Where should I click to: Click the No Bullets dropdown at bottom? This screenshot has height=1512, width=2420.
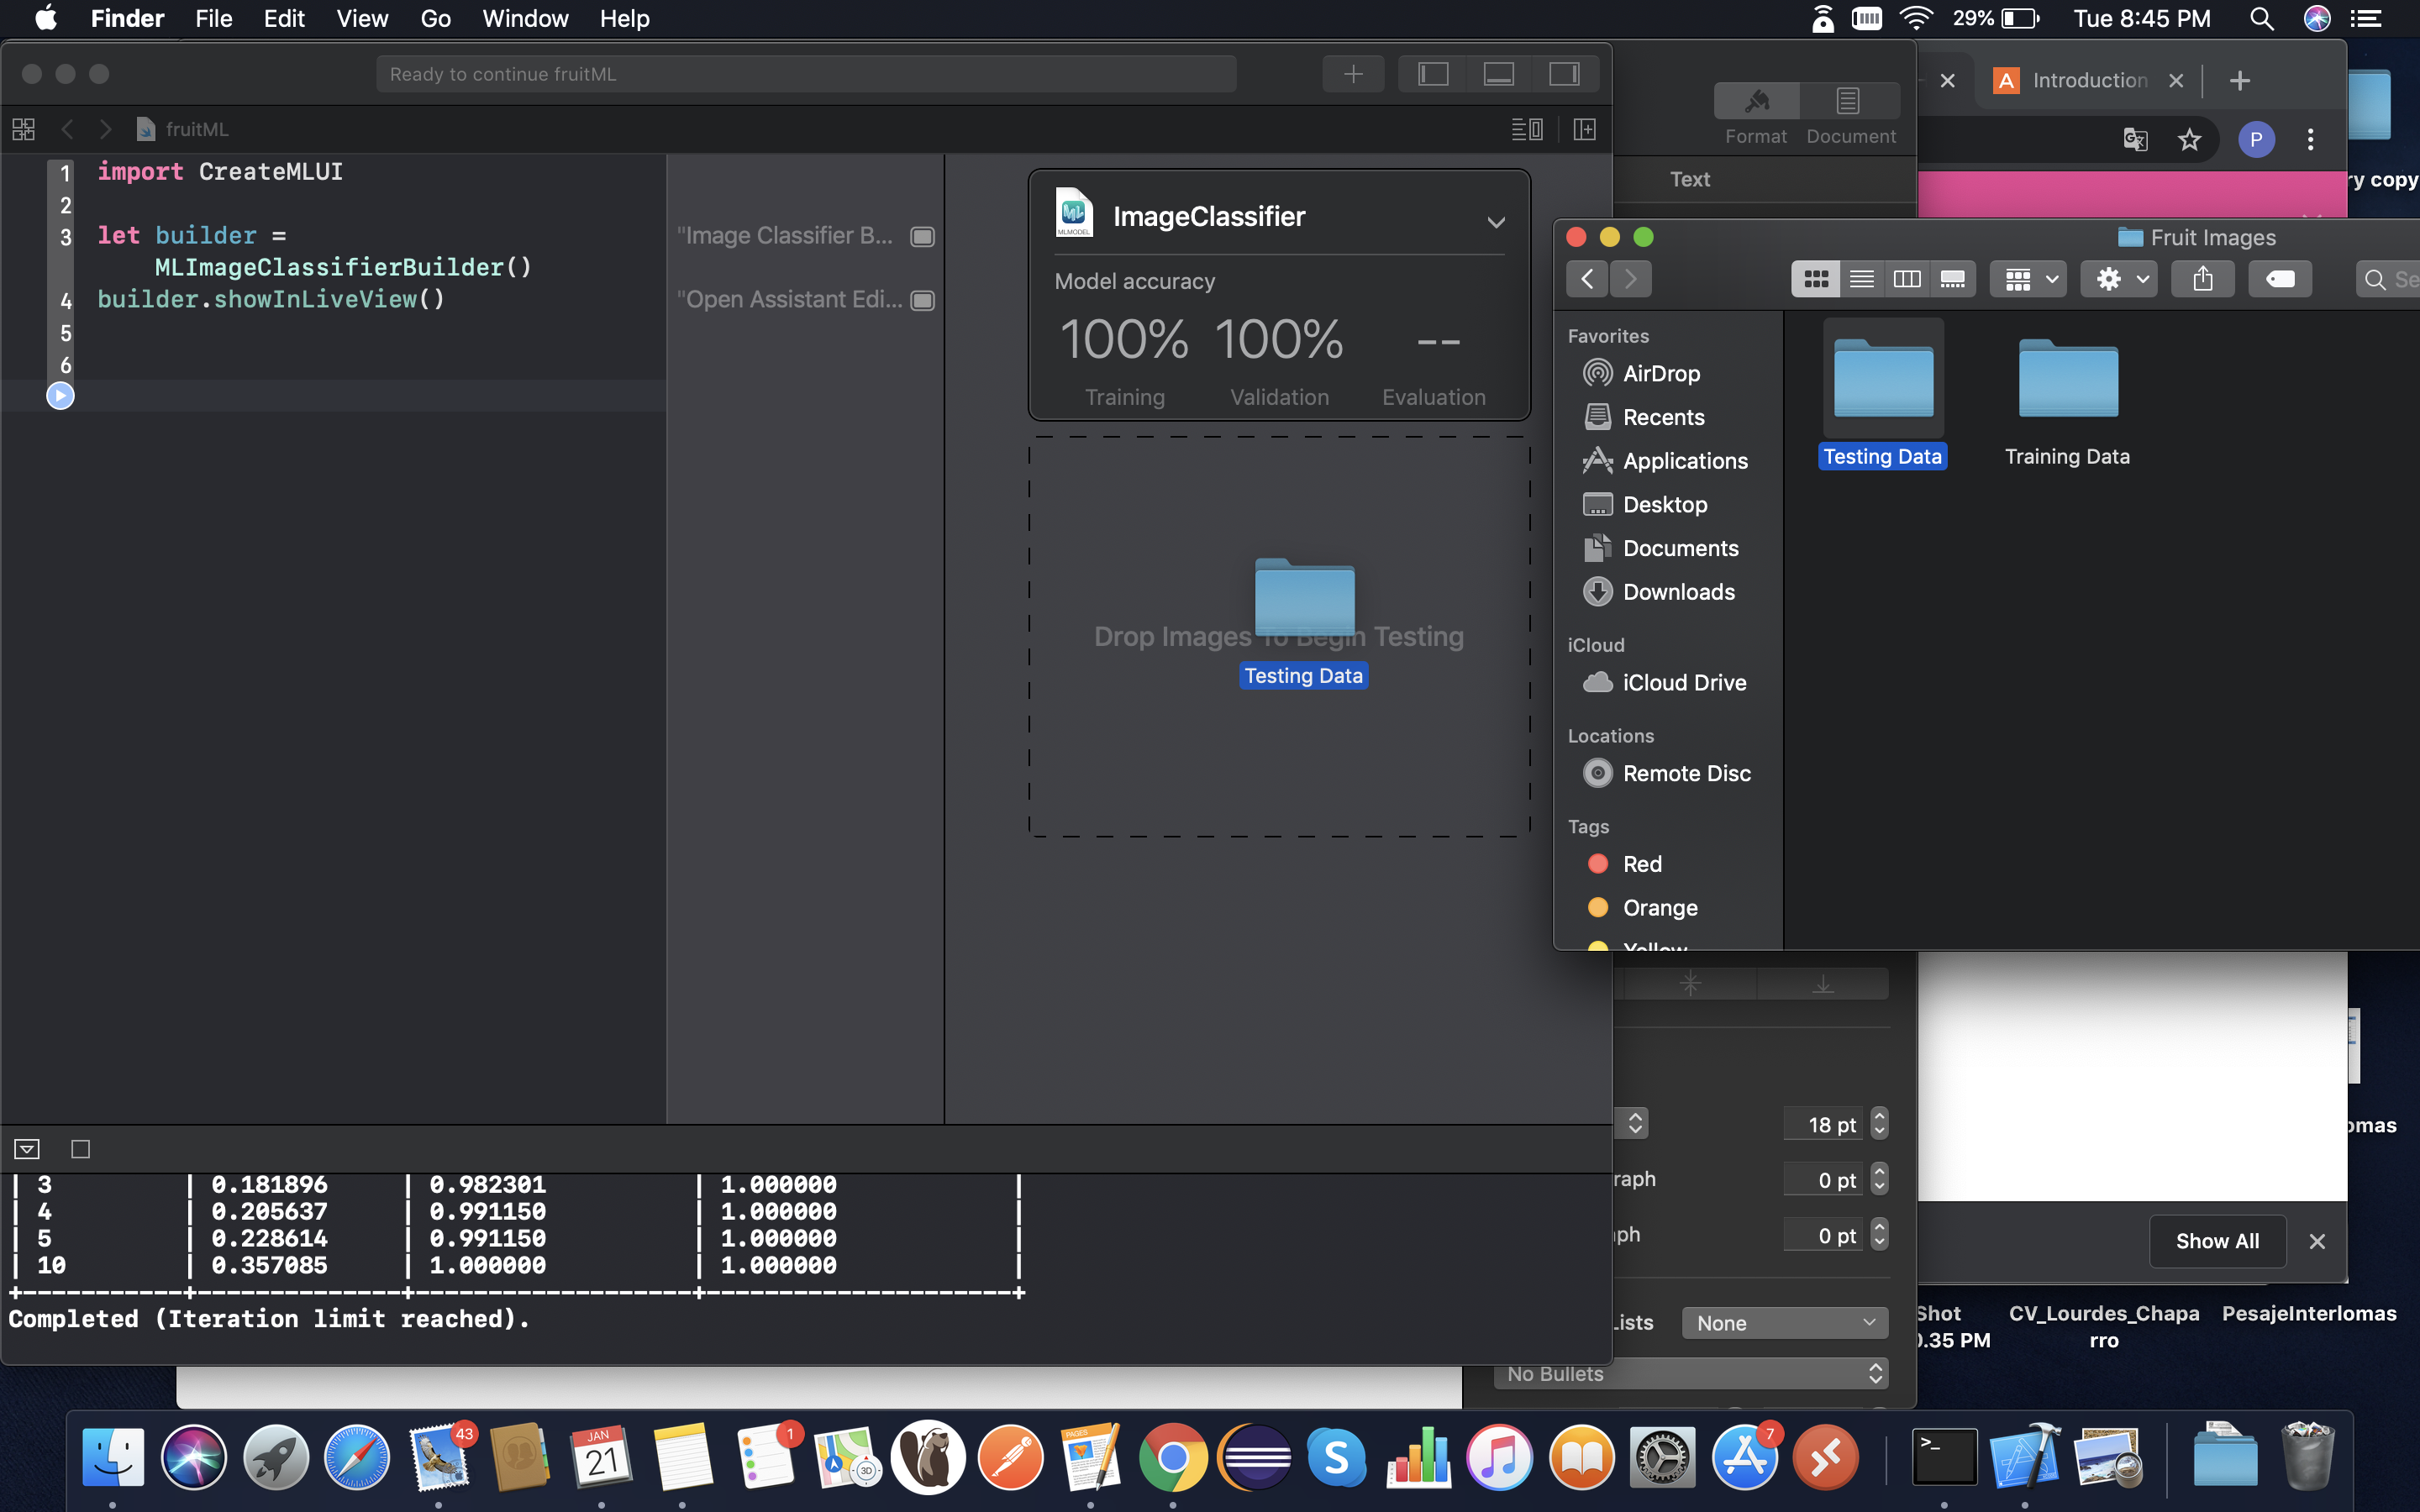(1686, 1373)
